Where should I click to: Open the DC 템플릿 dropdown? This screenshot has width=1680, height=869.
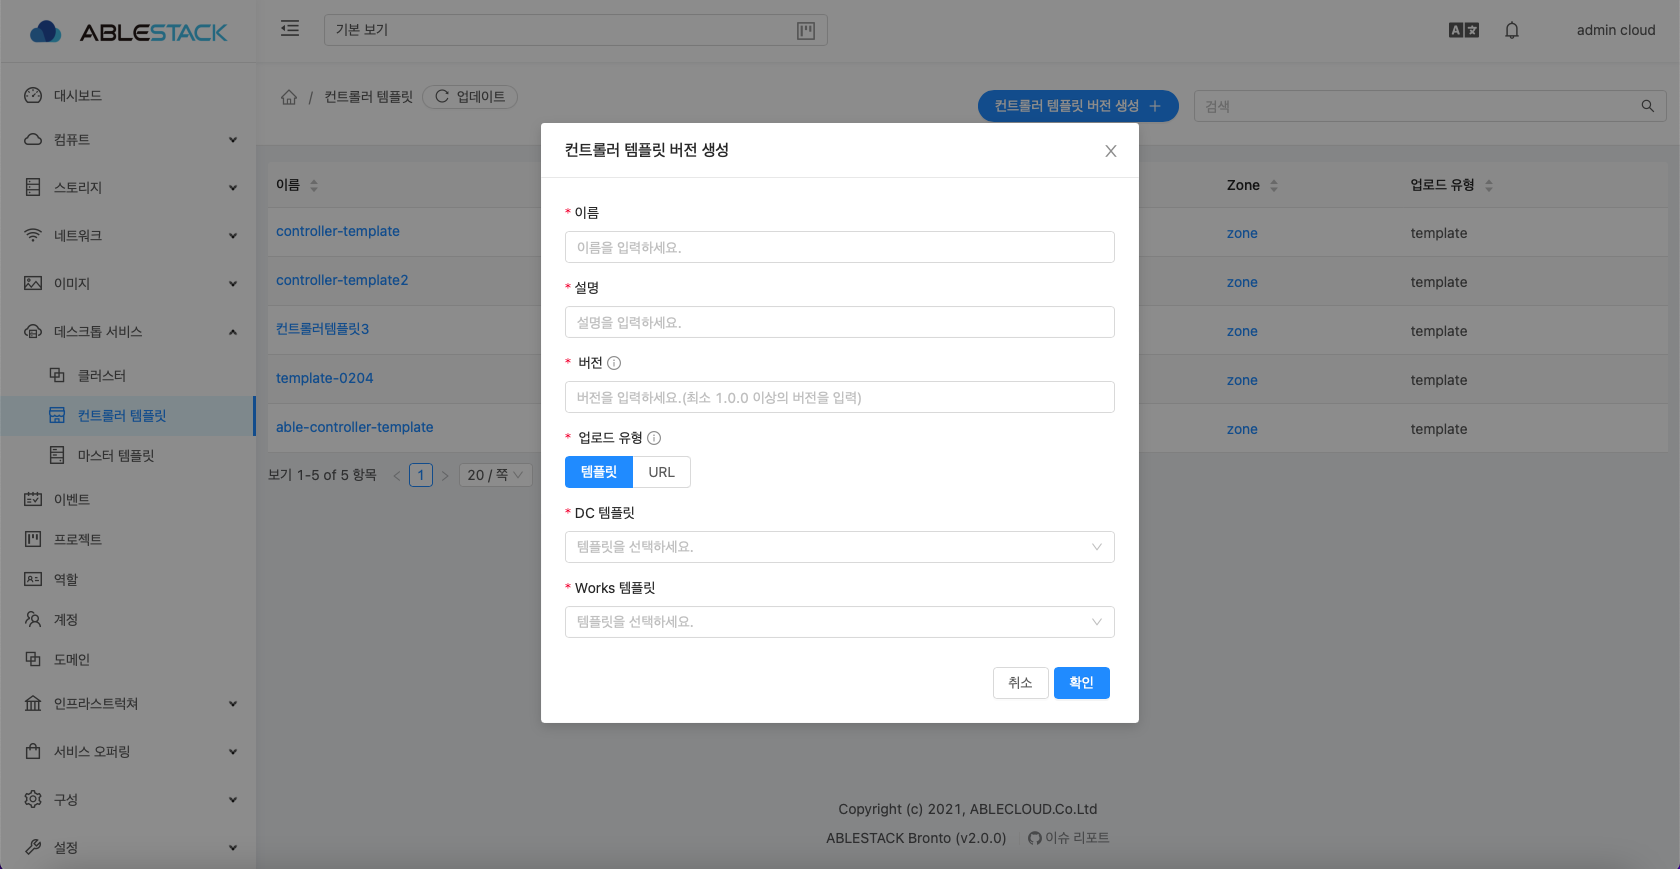point(839,547)
